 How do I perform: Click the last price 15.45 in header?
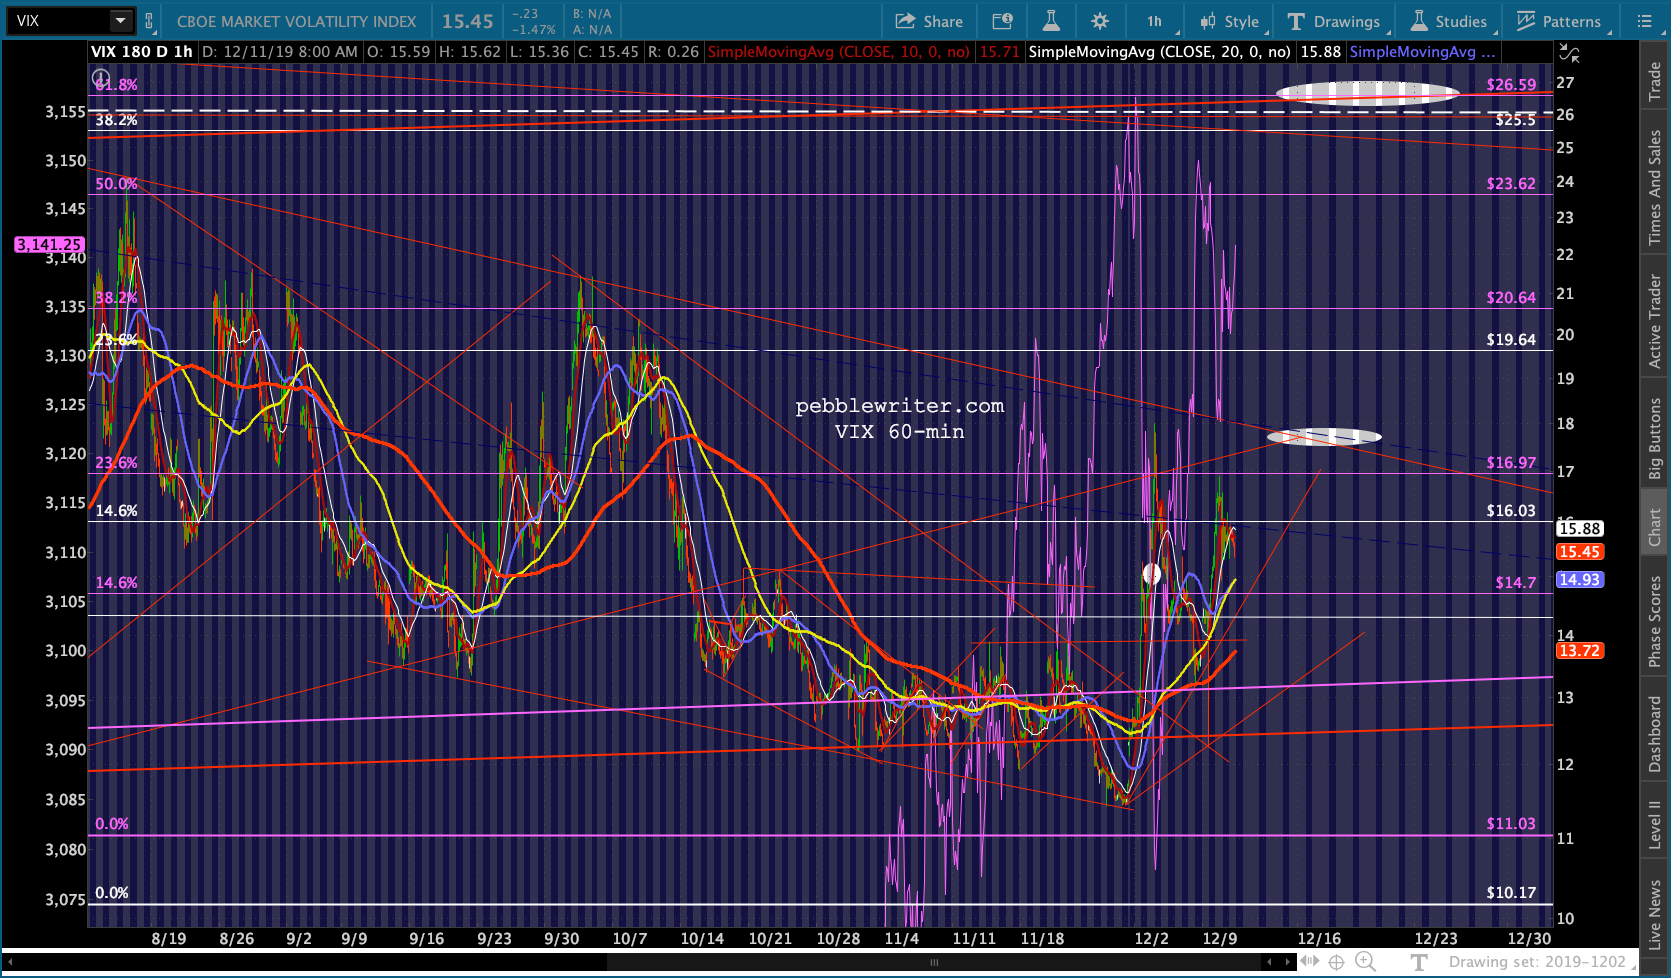468,21
